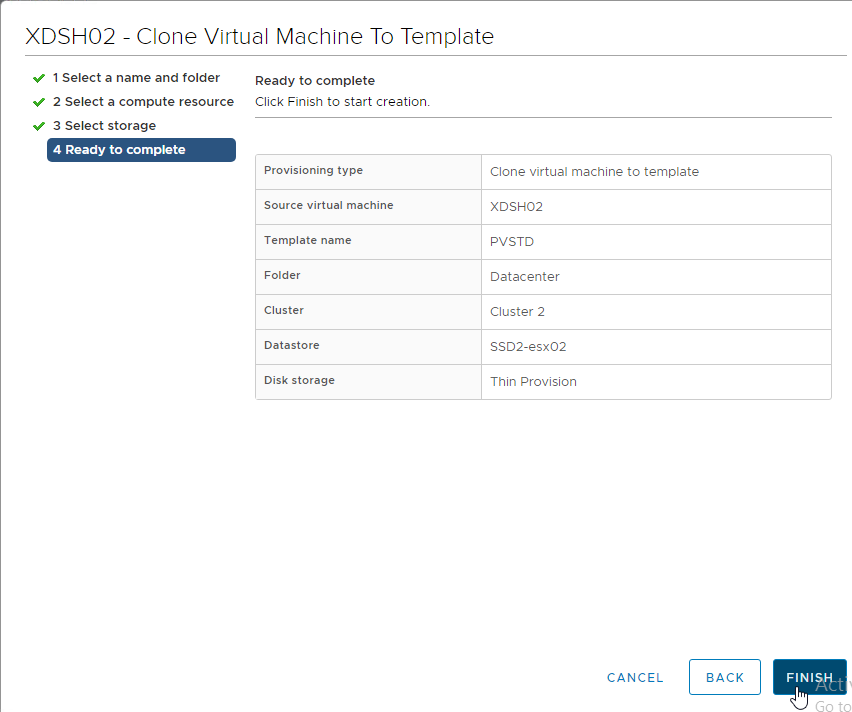Click green checkmark beside Select a compute resource
The image size is (852, 712).
click(39, 102)
